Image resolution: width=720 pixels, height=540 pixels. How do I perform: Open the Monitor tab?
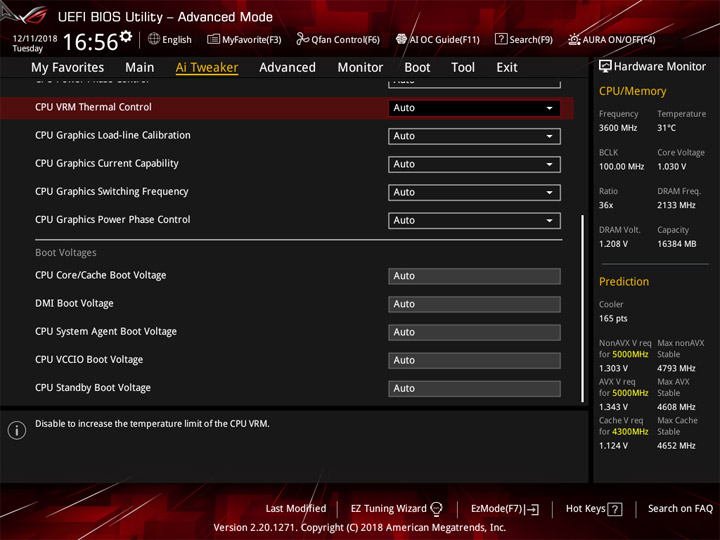360,68
